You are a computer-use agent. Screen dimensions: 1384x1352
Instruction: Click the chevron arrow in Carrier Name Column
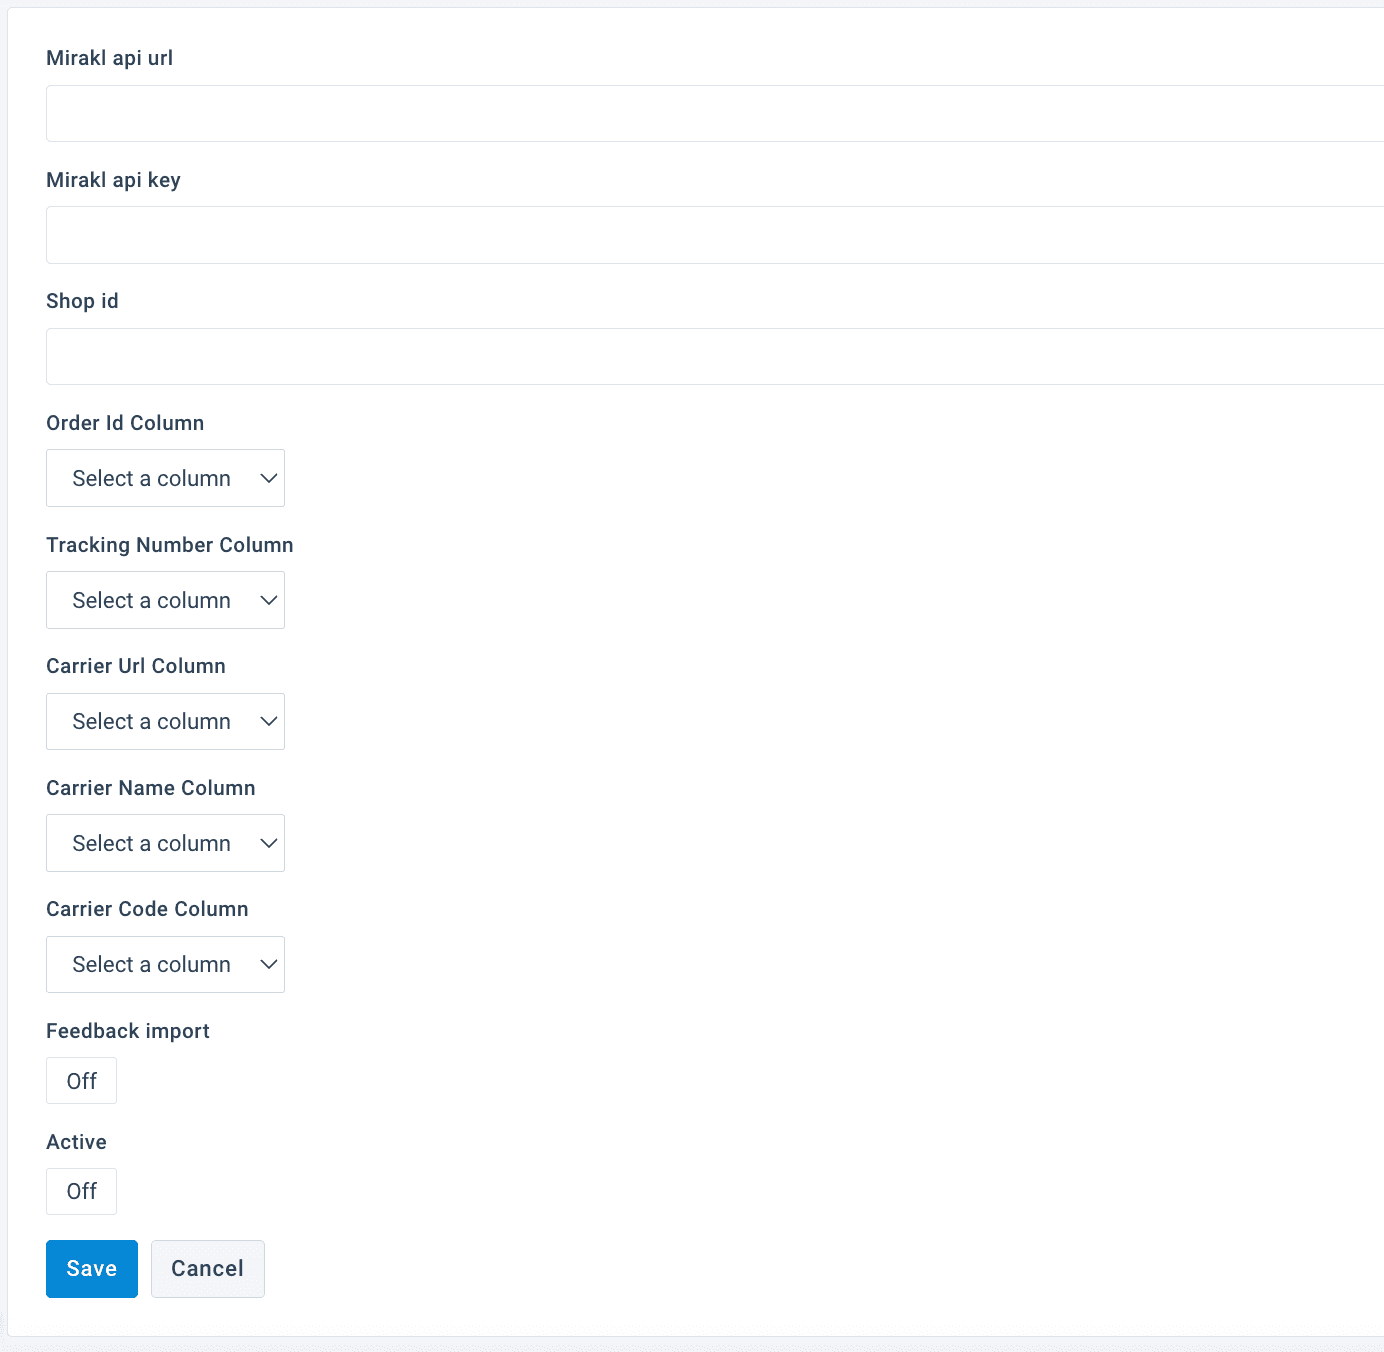pos(268,843)
